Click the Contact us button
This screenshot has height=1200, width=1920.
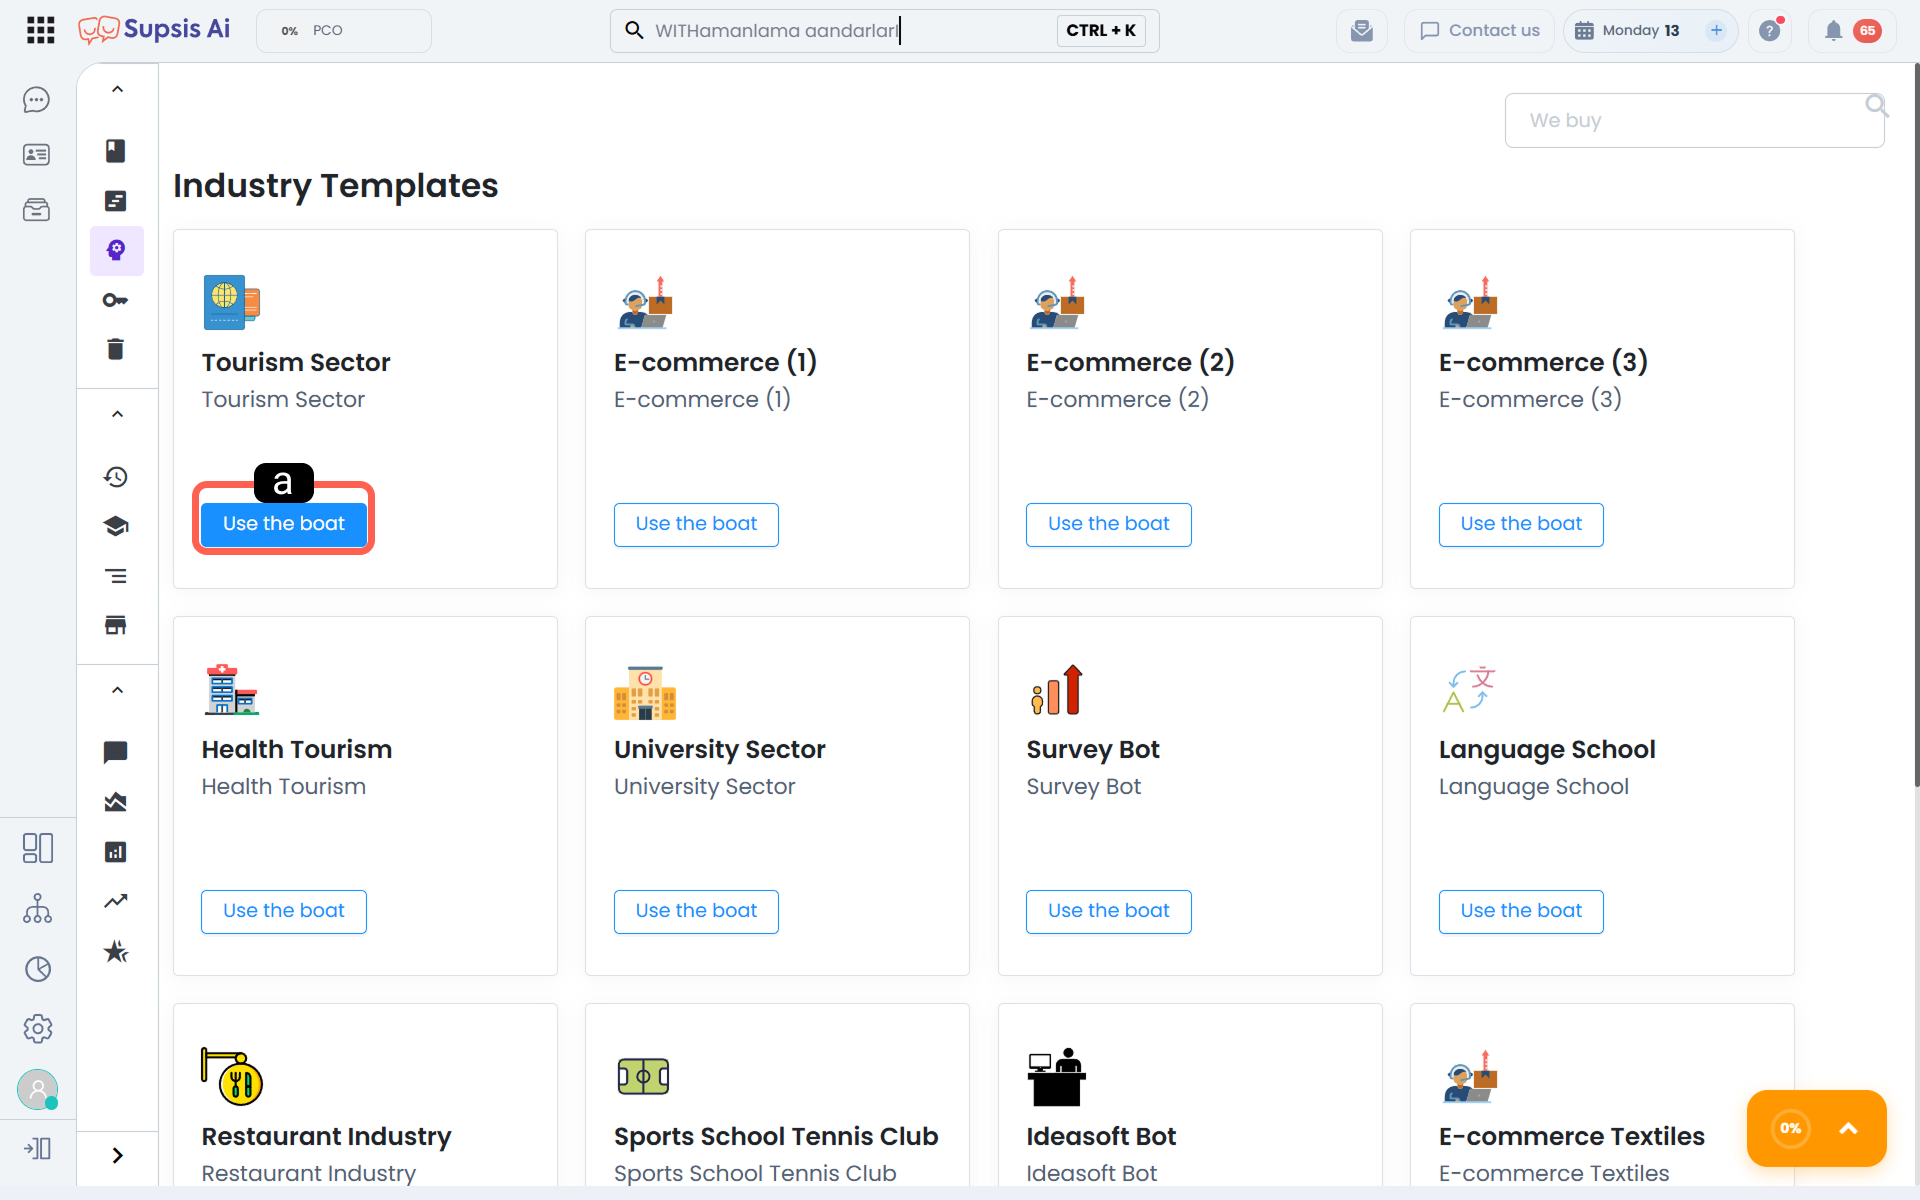click(1480, 31)
